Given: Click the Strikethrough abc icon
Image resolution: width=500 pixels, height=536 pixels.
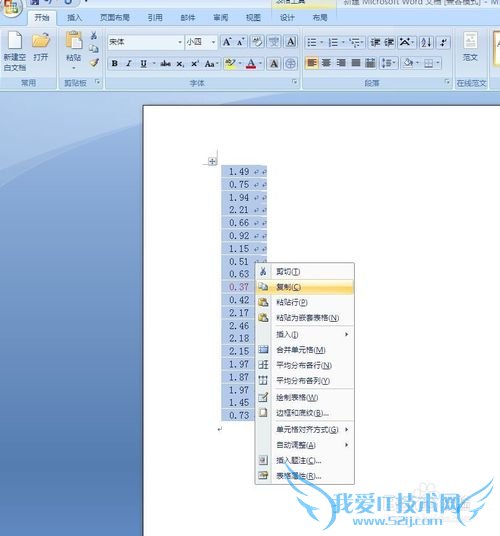Looking at the screenshot, I should 165,64.
